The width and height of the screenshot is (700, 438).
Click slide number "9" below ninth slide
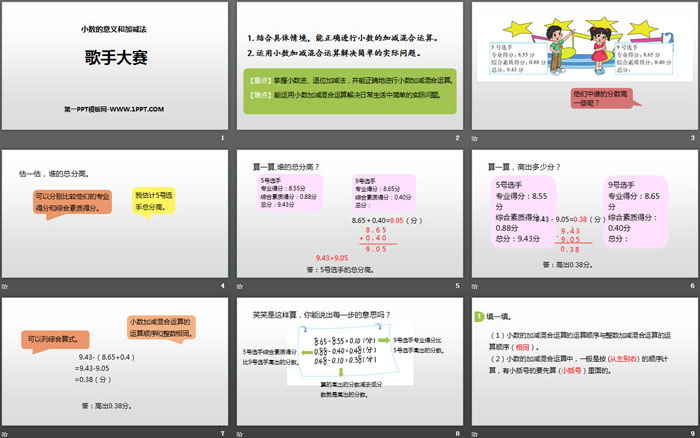coord(692,434)
